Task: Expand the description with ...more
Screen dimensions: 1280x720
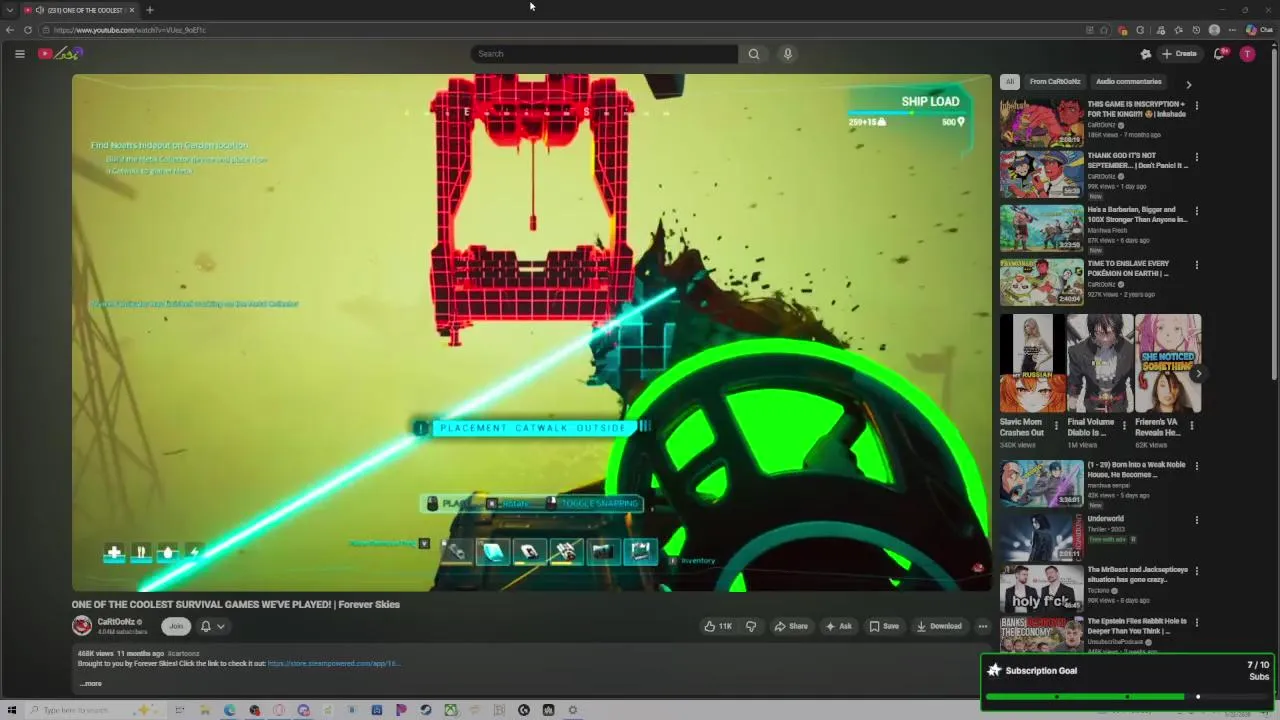Action: click(x=90, y=684)
